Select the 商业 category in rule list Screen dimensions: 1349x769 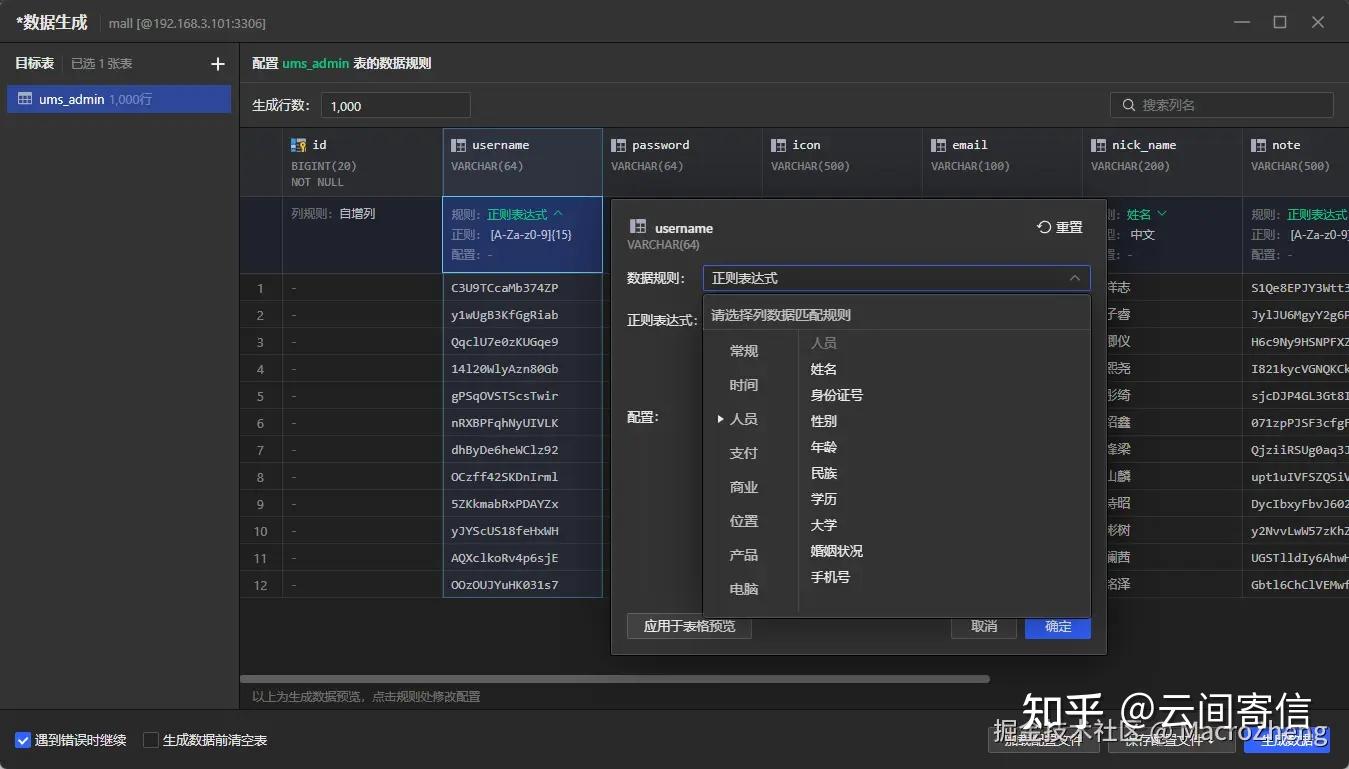(x=744, y=487)
